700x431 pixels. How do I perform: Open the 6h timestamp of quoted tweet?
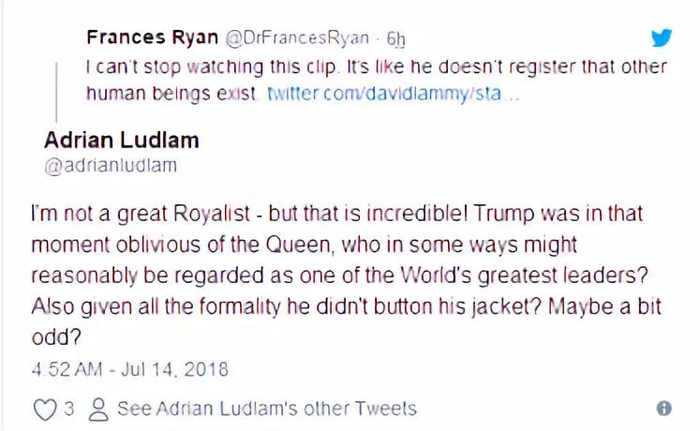point(397,39)
